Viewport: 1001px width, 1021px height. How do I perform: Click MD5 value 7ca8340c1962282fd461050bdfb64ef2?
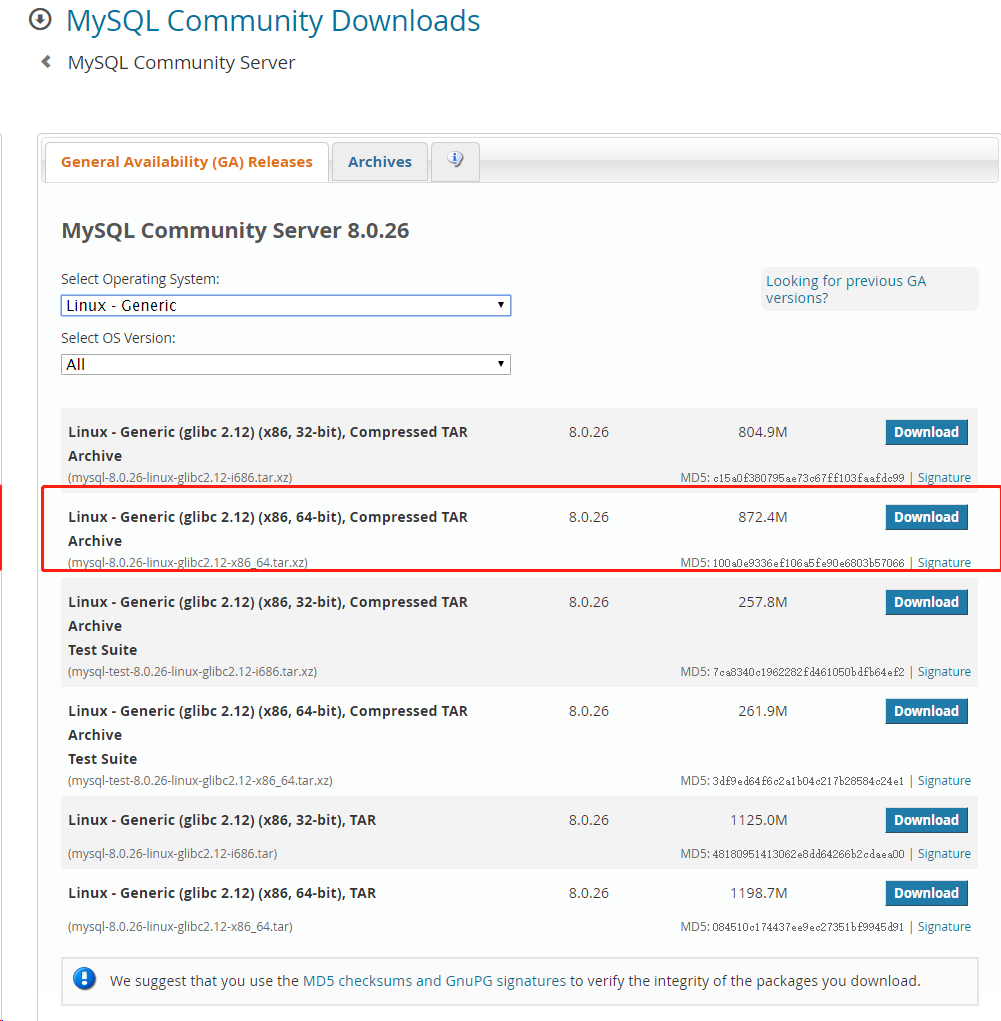[x=808, y=672]
